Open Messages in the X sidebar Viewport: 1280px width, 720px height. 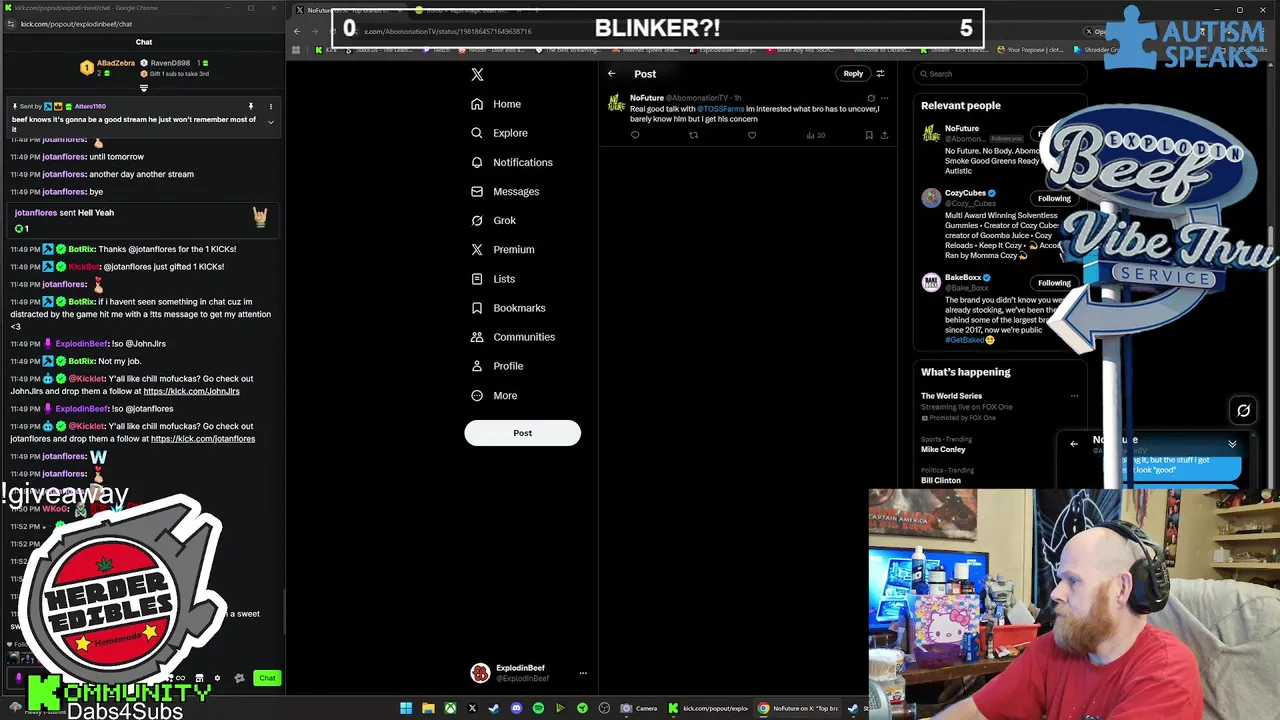505,191
